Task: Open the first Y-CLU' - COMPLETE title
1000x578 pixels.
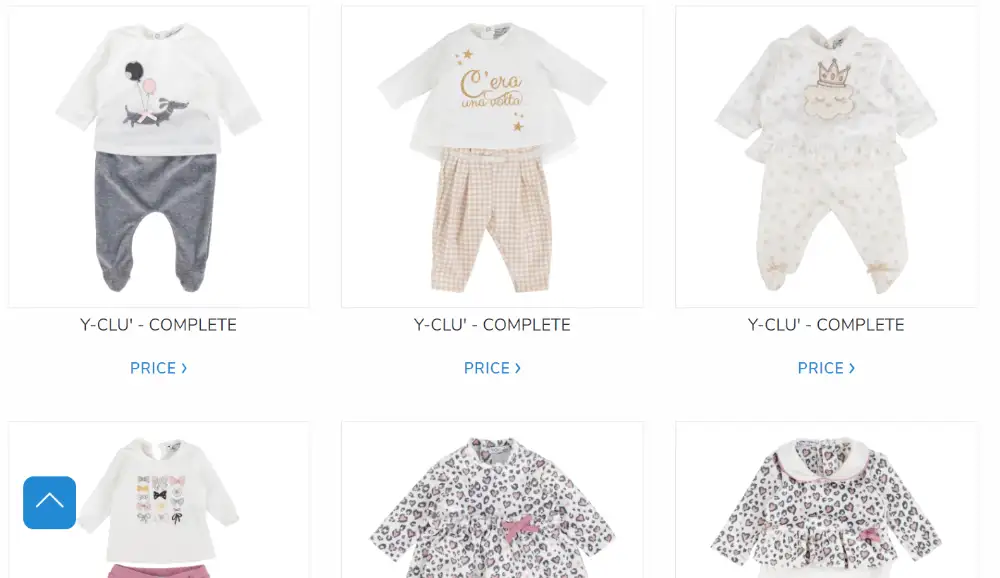Action: (x=158, y=325)
